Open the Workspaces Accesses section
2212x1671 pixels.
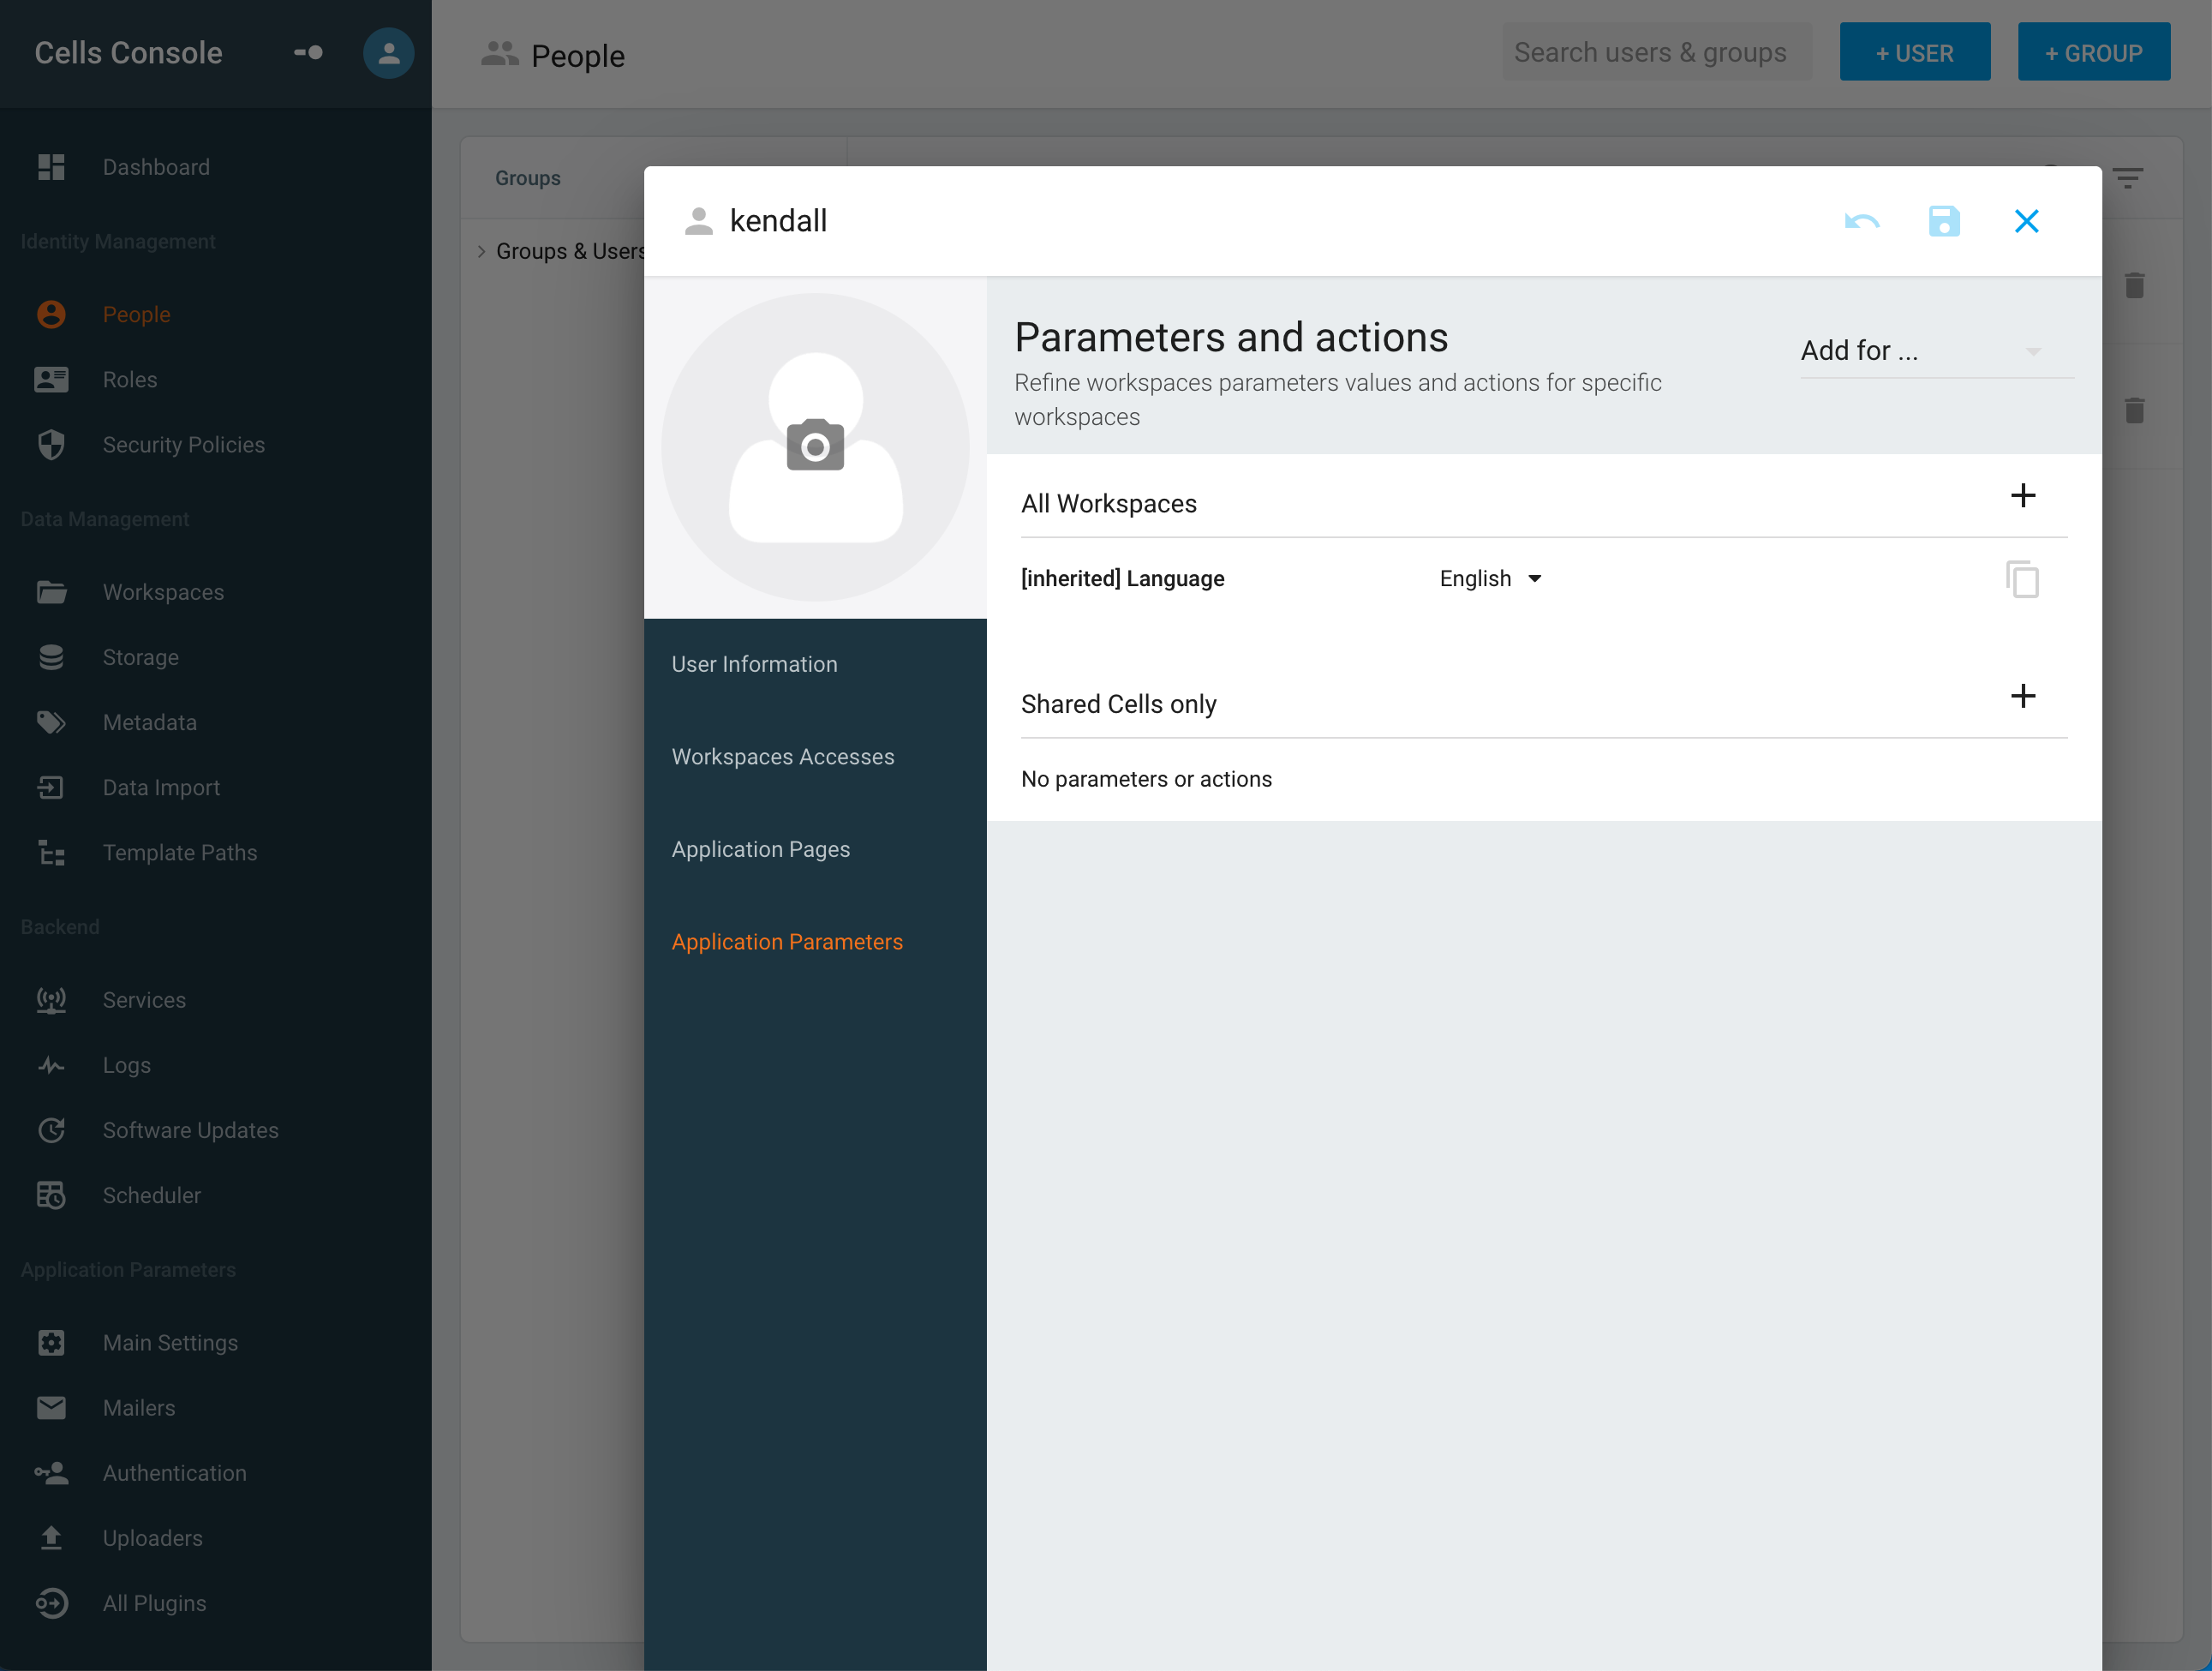tap(782, 757)
